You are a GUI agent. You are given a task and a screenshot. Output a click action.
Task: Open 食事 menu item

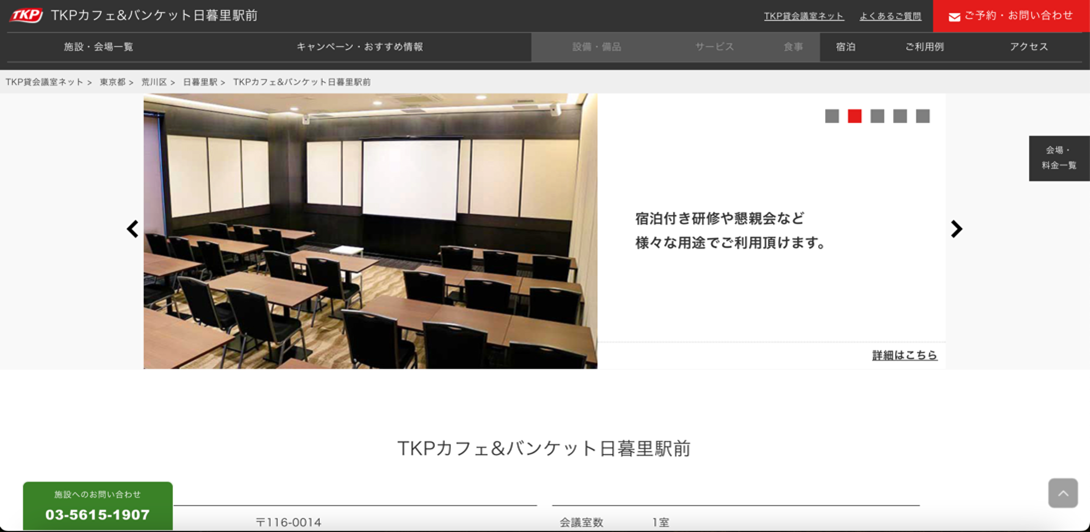pos(793,47)
